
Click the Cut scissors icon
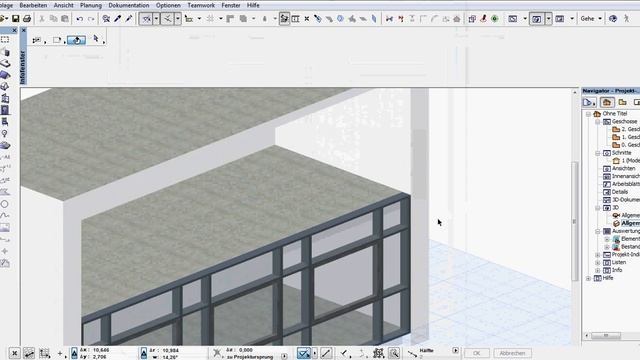pos(42,19)
